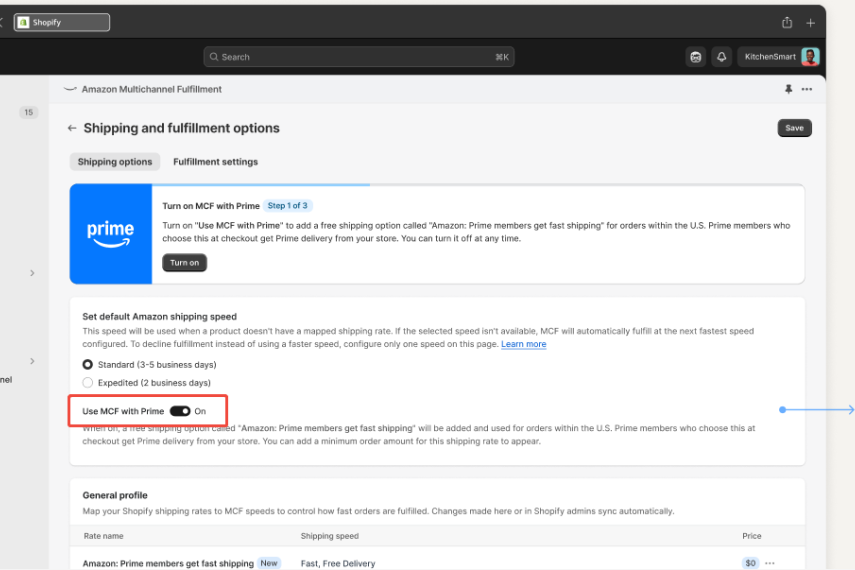Click the Step 1 of 3 badge
The height and width of the screenshot is (570, 855).
pyautogui.click(x=287, y=206)
